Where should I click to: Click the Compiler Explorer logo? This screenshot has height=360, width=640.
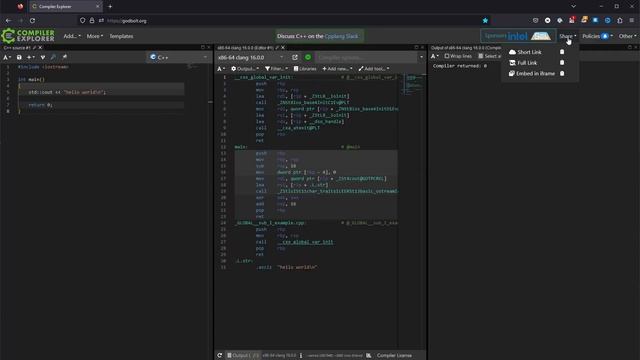28,36
